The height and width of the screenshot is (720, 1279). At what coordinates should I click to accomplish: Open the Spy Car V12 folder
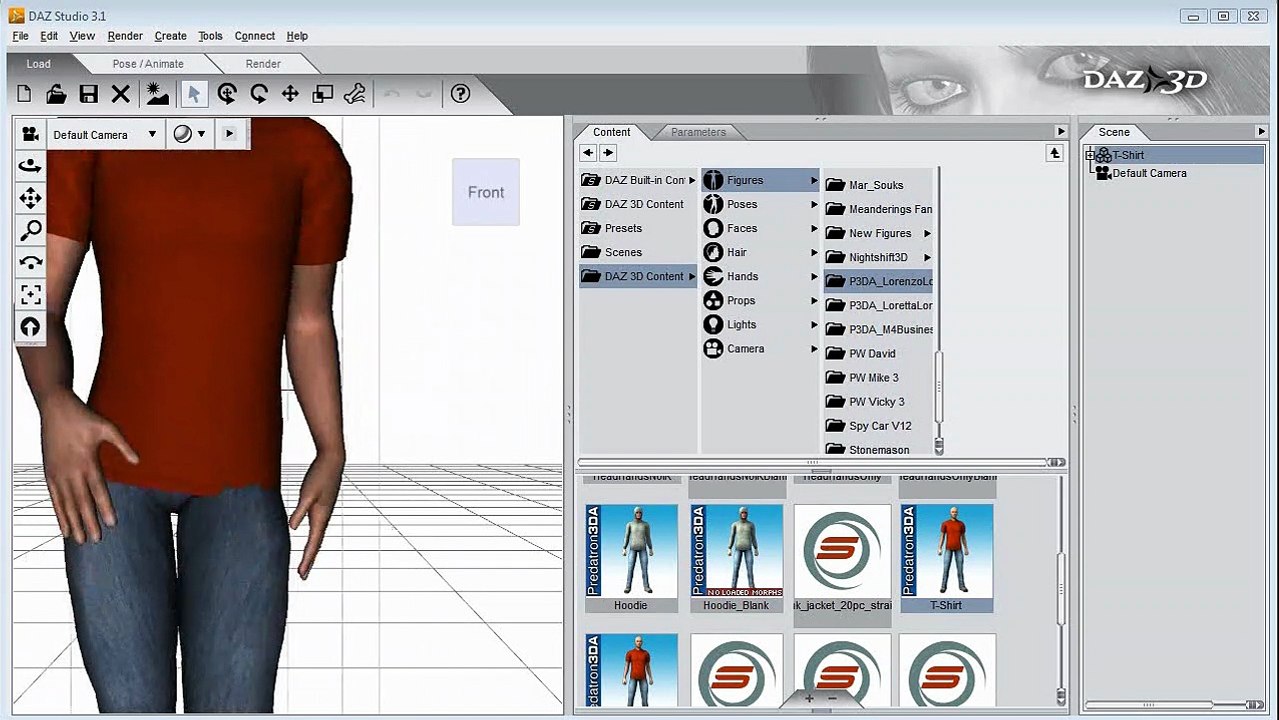pos(878,425)
